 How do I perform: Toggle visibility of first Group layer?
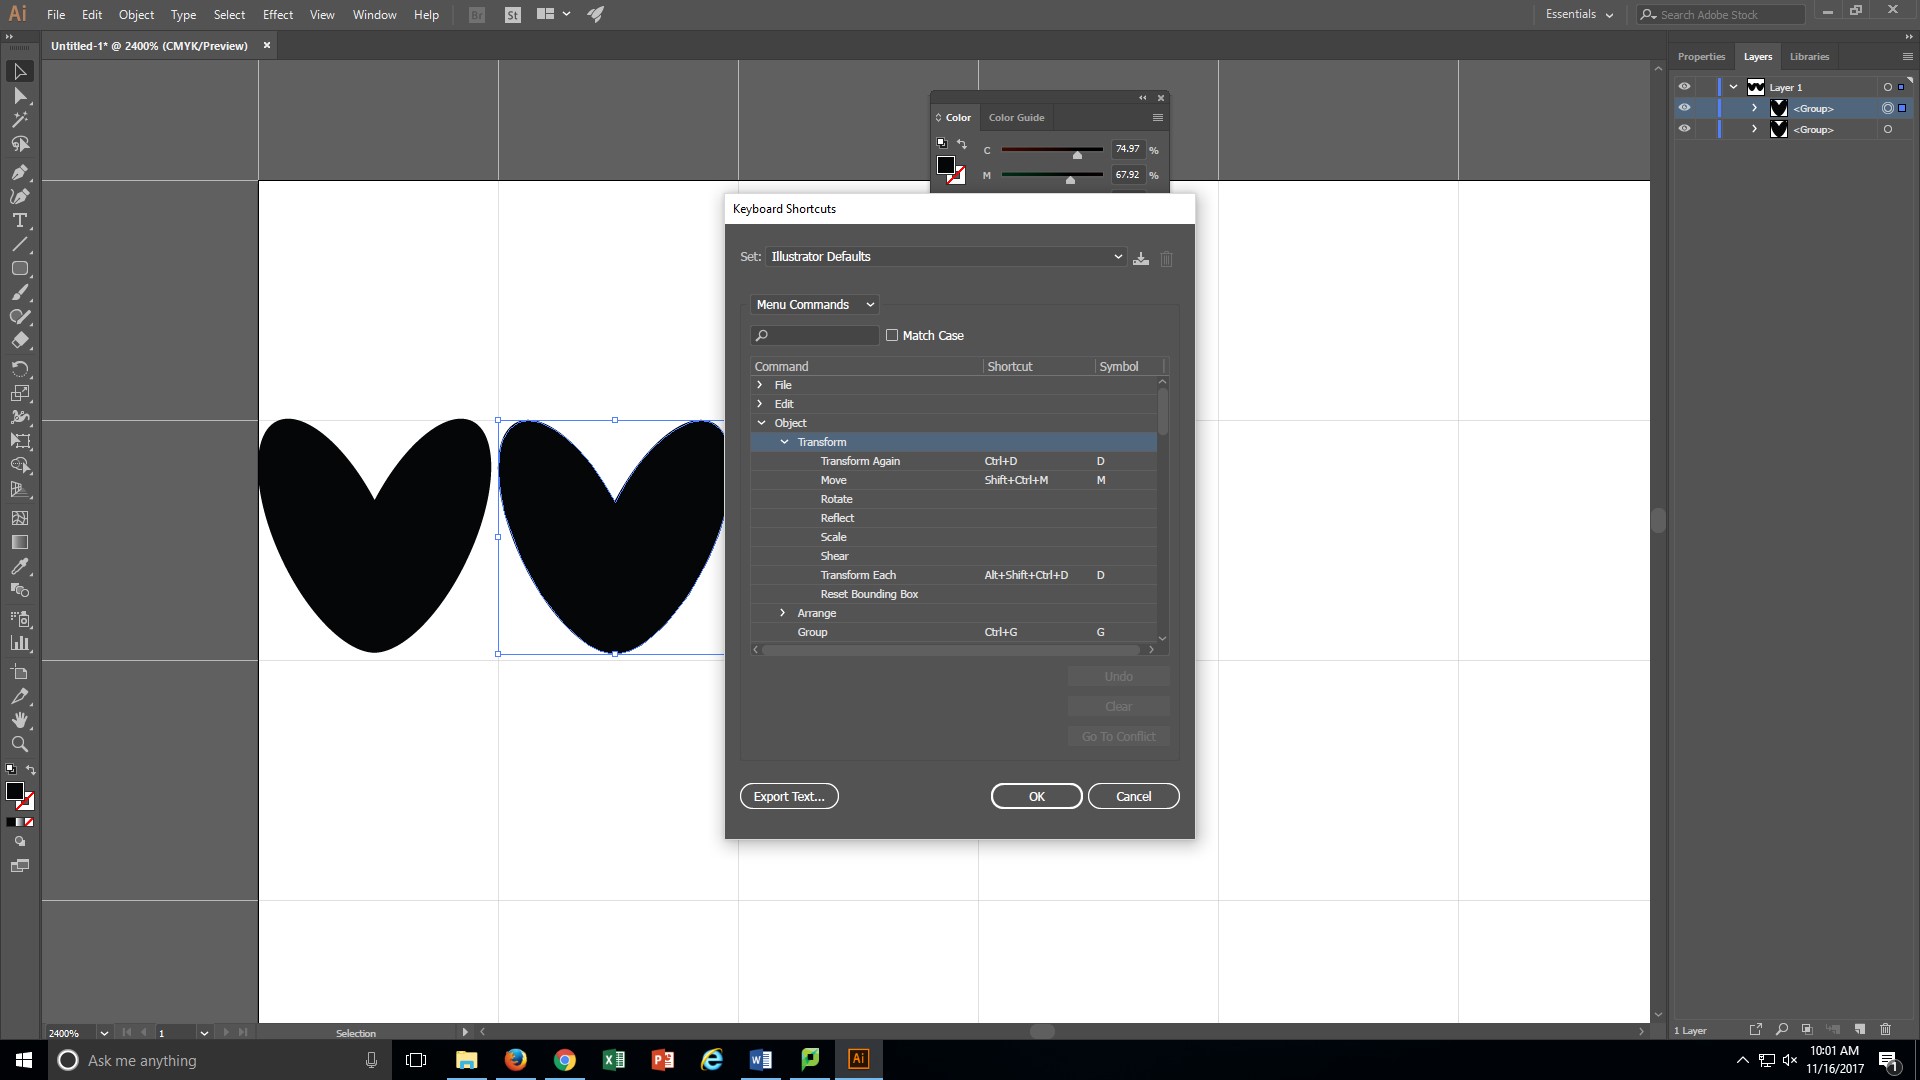point(1684,108)
